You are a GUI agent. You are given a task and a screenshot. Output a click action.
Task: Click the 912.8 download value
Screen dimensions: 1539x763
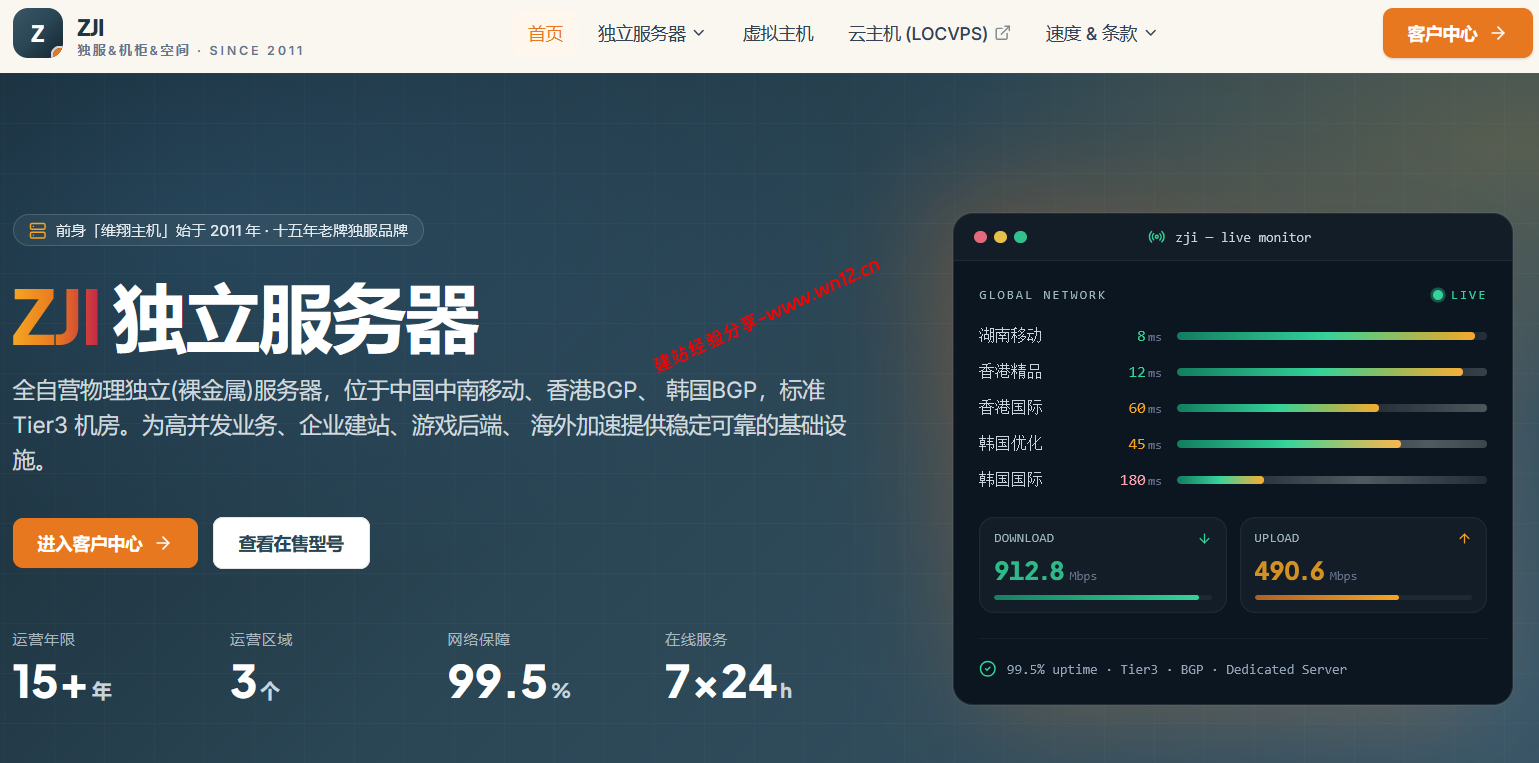point(1029,571)
